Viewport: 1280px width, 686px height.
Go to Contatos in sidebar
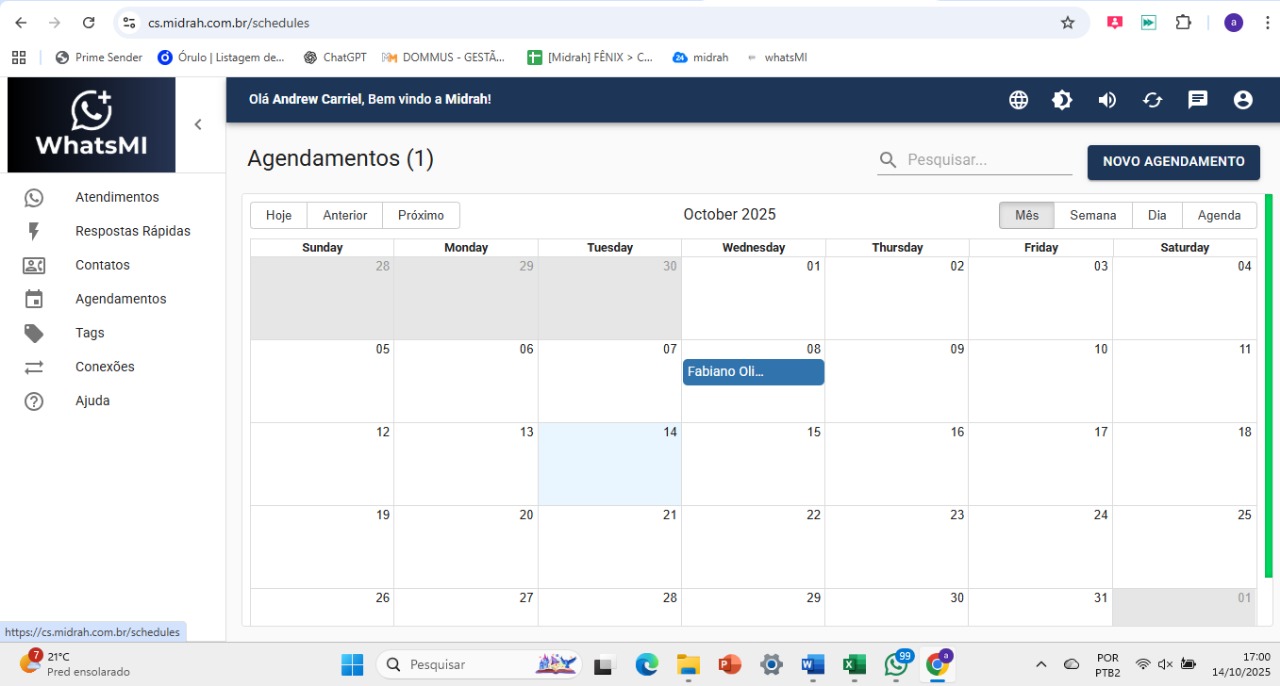click(102, 265)
